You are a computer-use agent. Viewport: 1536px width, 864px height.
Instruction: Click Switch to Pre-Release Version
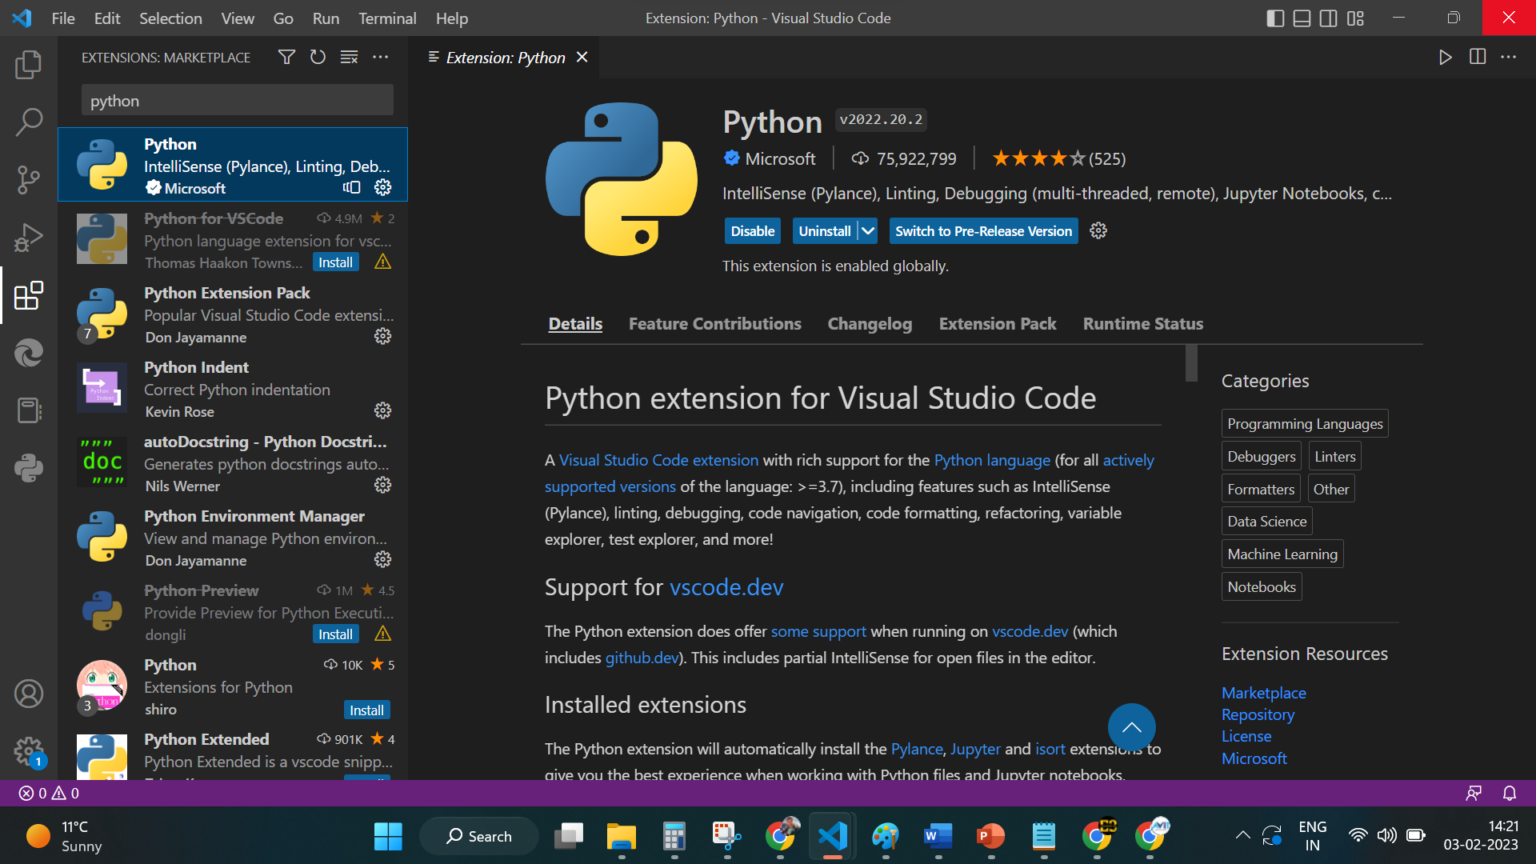[983, 230]
